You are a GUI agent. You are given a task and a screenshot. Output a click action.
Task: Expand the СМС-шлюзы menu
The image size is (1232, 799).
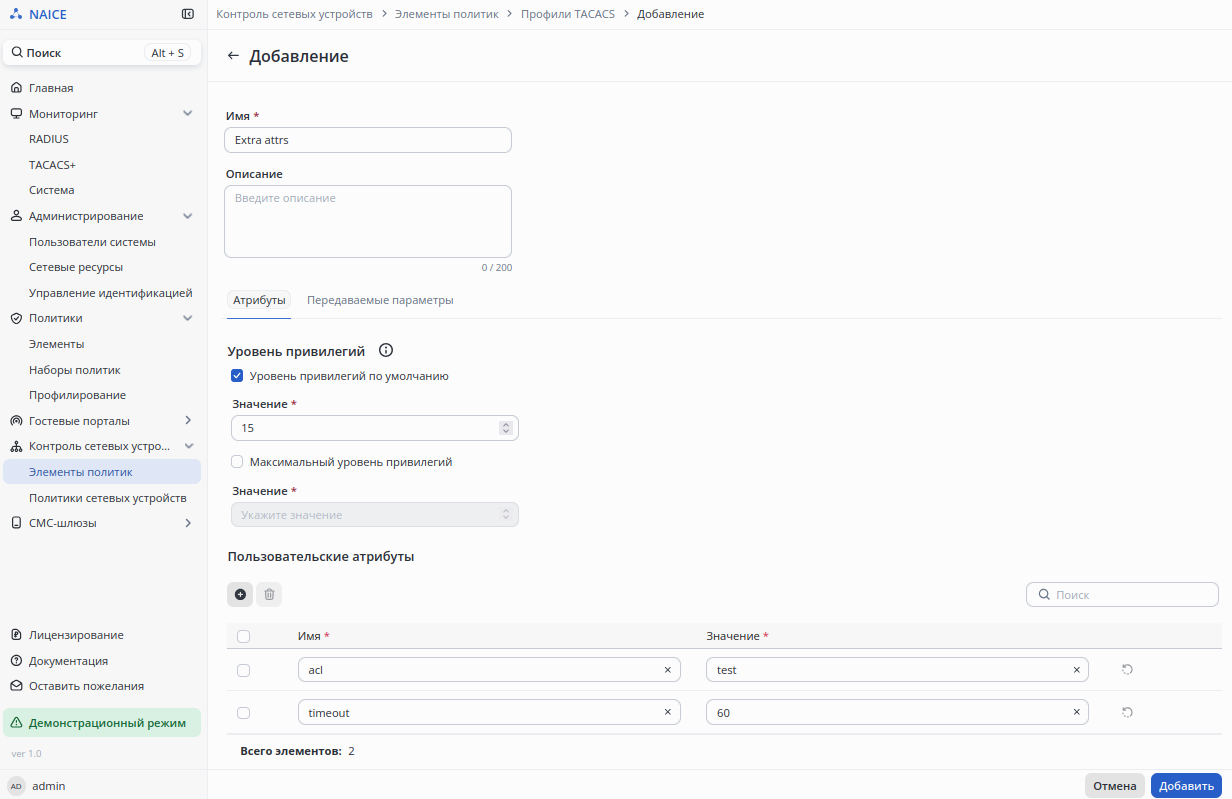[x=187, y=523]
